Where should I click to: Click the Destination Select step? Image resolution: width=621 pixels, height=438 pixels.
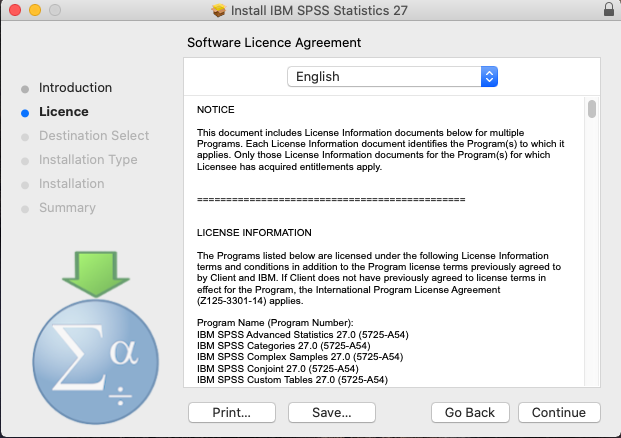click(x=93, y=136)
